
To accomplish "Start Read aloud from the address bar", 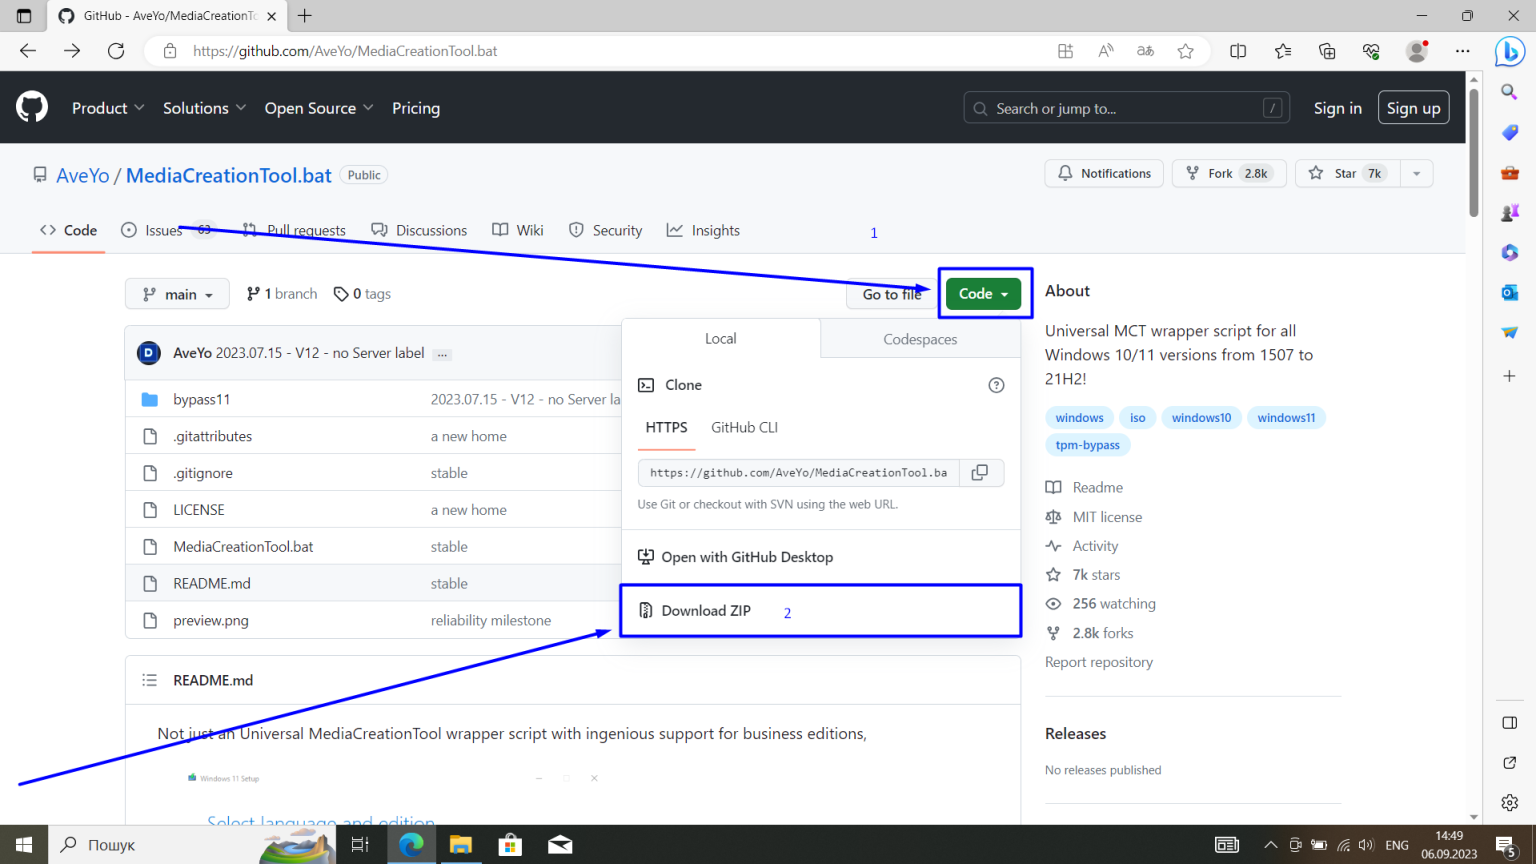I will click(1105, 50).
